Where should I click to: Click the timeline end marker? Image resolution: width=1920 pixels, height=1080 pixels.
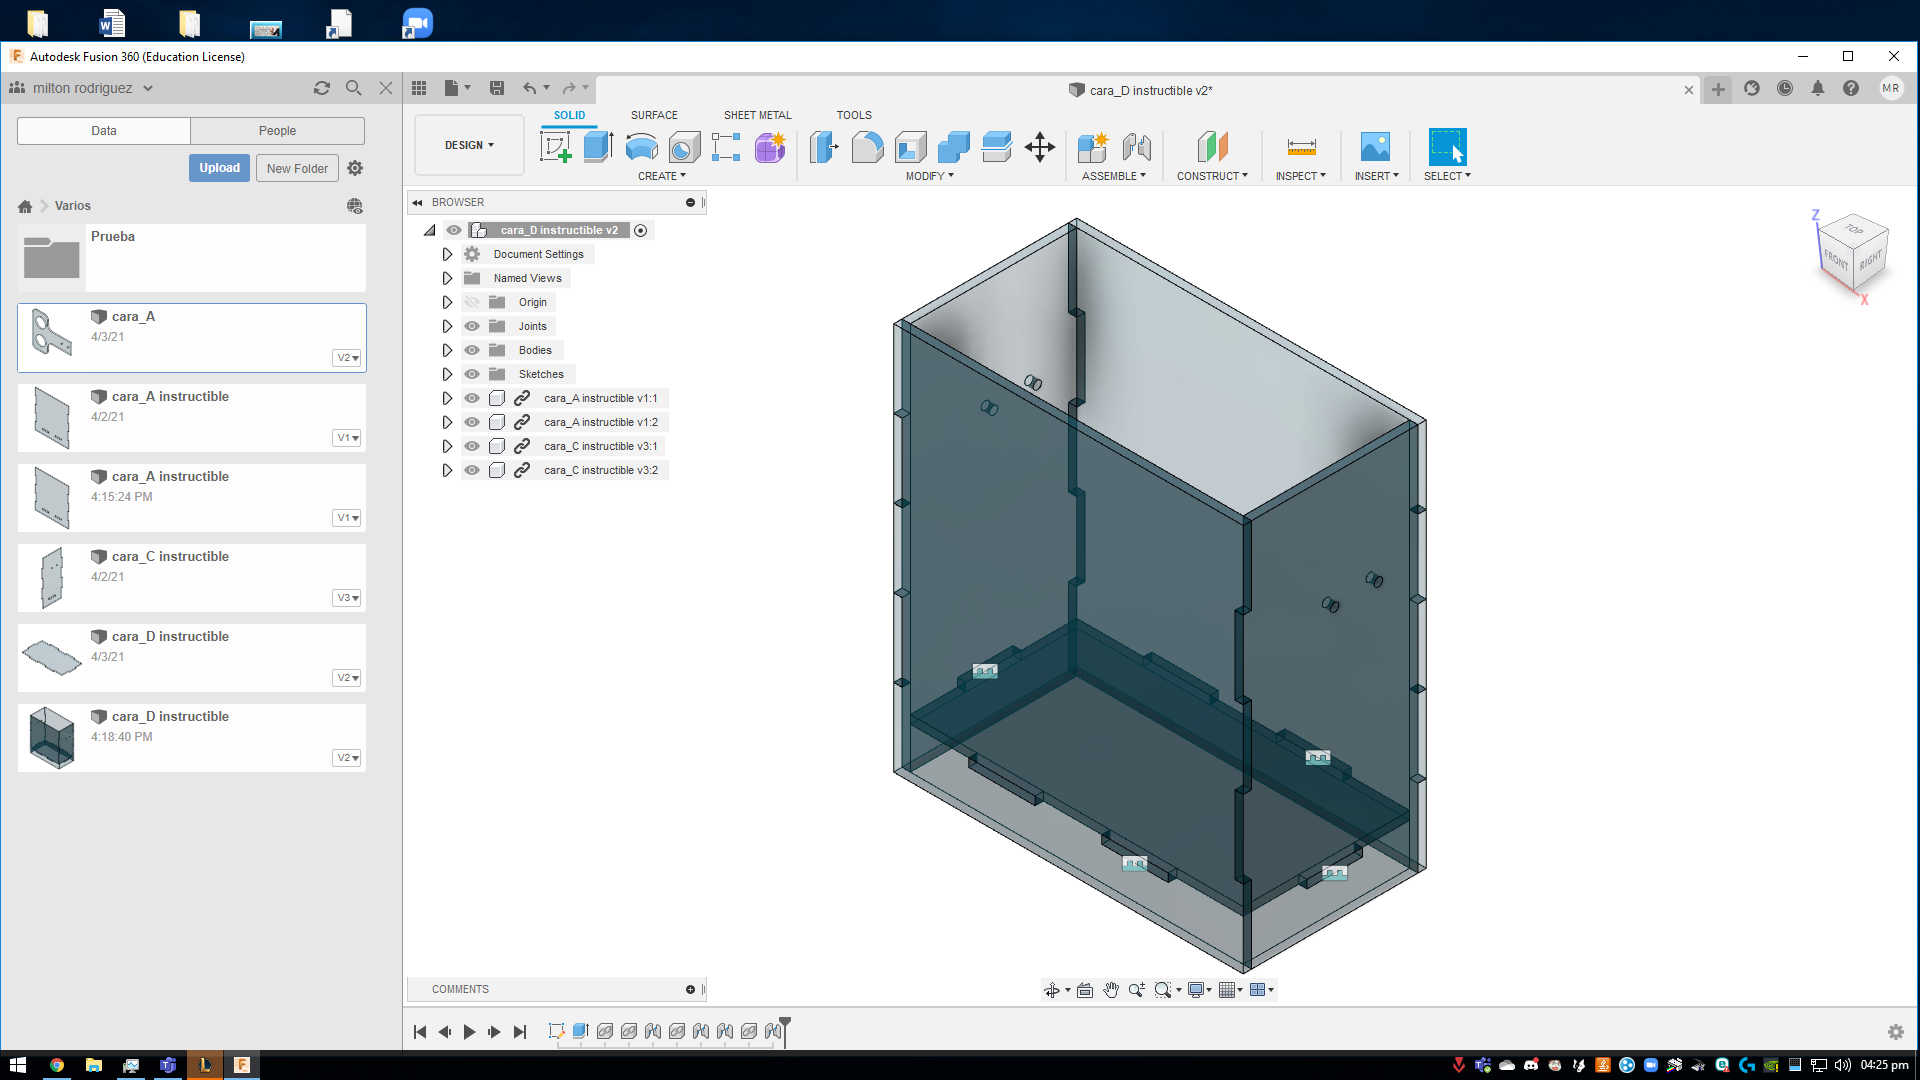[x=785, y=1030]
